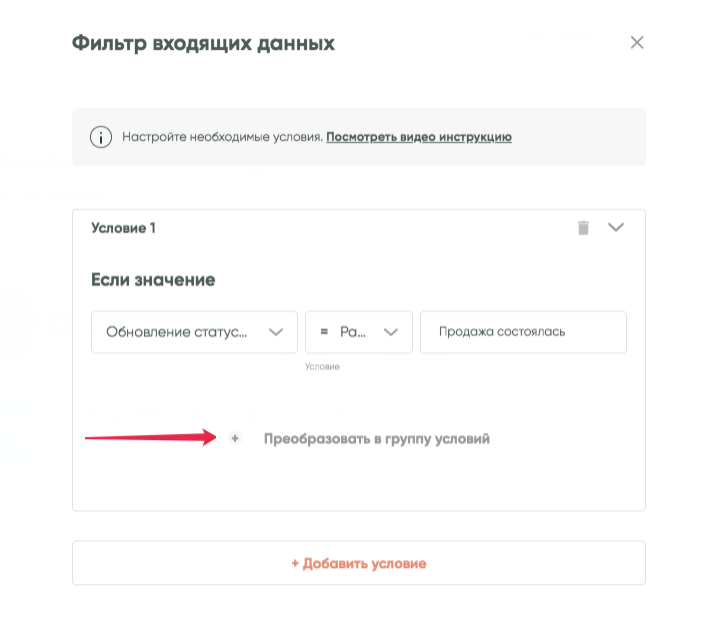
Task: Close the incoming data filter dialog
Action: (637, 43)
